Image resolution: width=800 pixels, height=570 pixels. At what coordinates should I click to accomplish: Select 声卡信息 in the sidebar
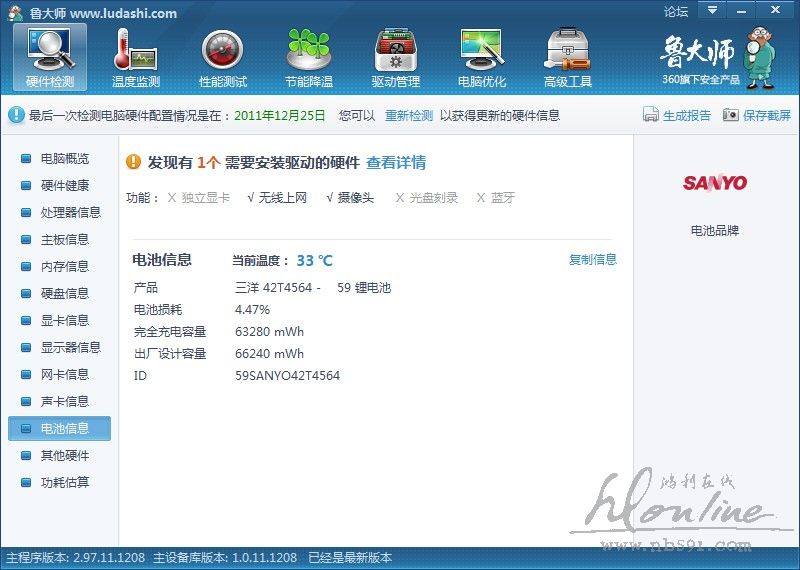click(x=65, y=402)
